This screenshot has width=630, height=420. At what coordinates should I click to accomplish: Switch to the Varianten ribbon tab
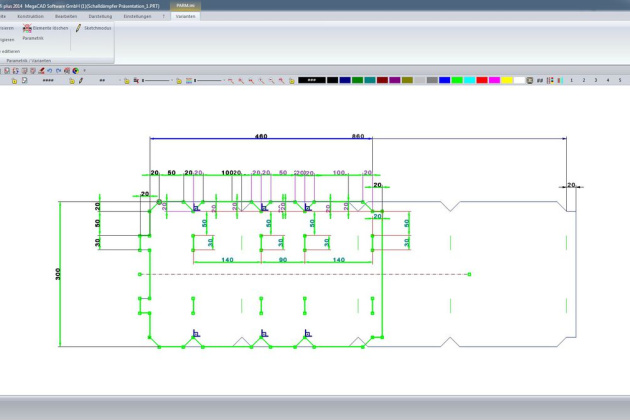tap(186, 17)
